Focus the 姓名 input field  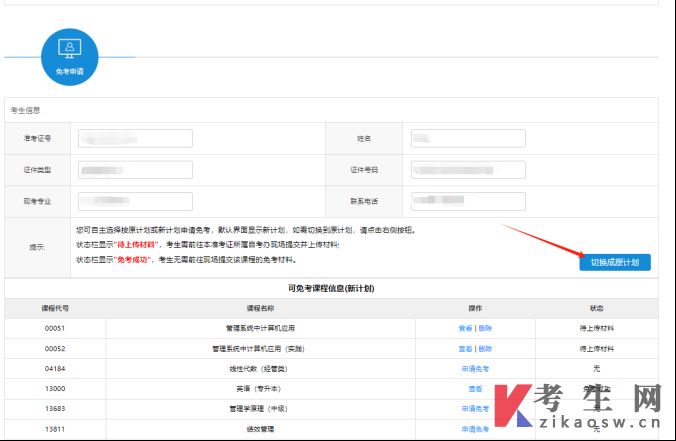[x=468, y=138]
